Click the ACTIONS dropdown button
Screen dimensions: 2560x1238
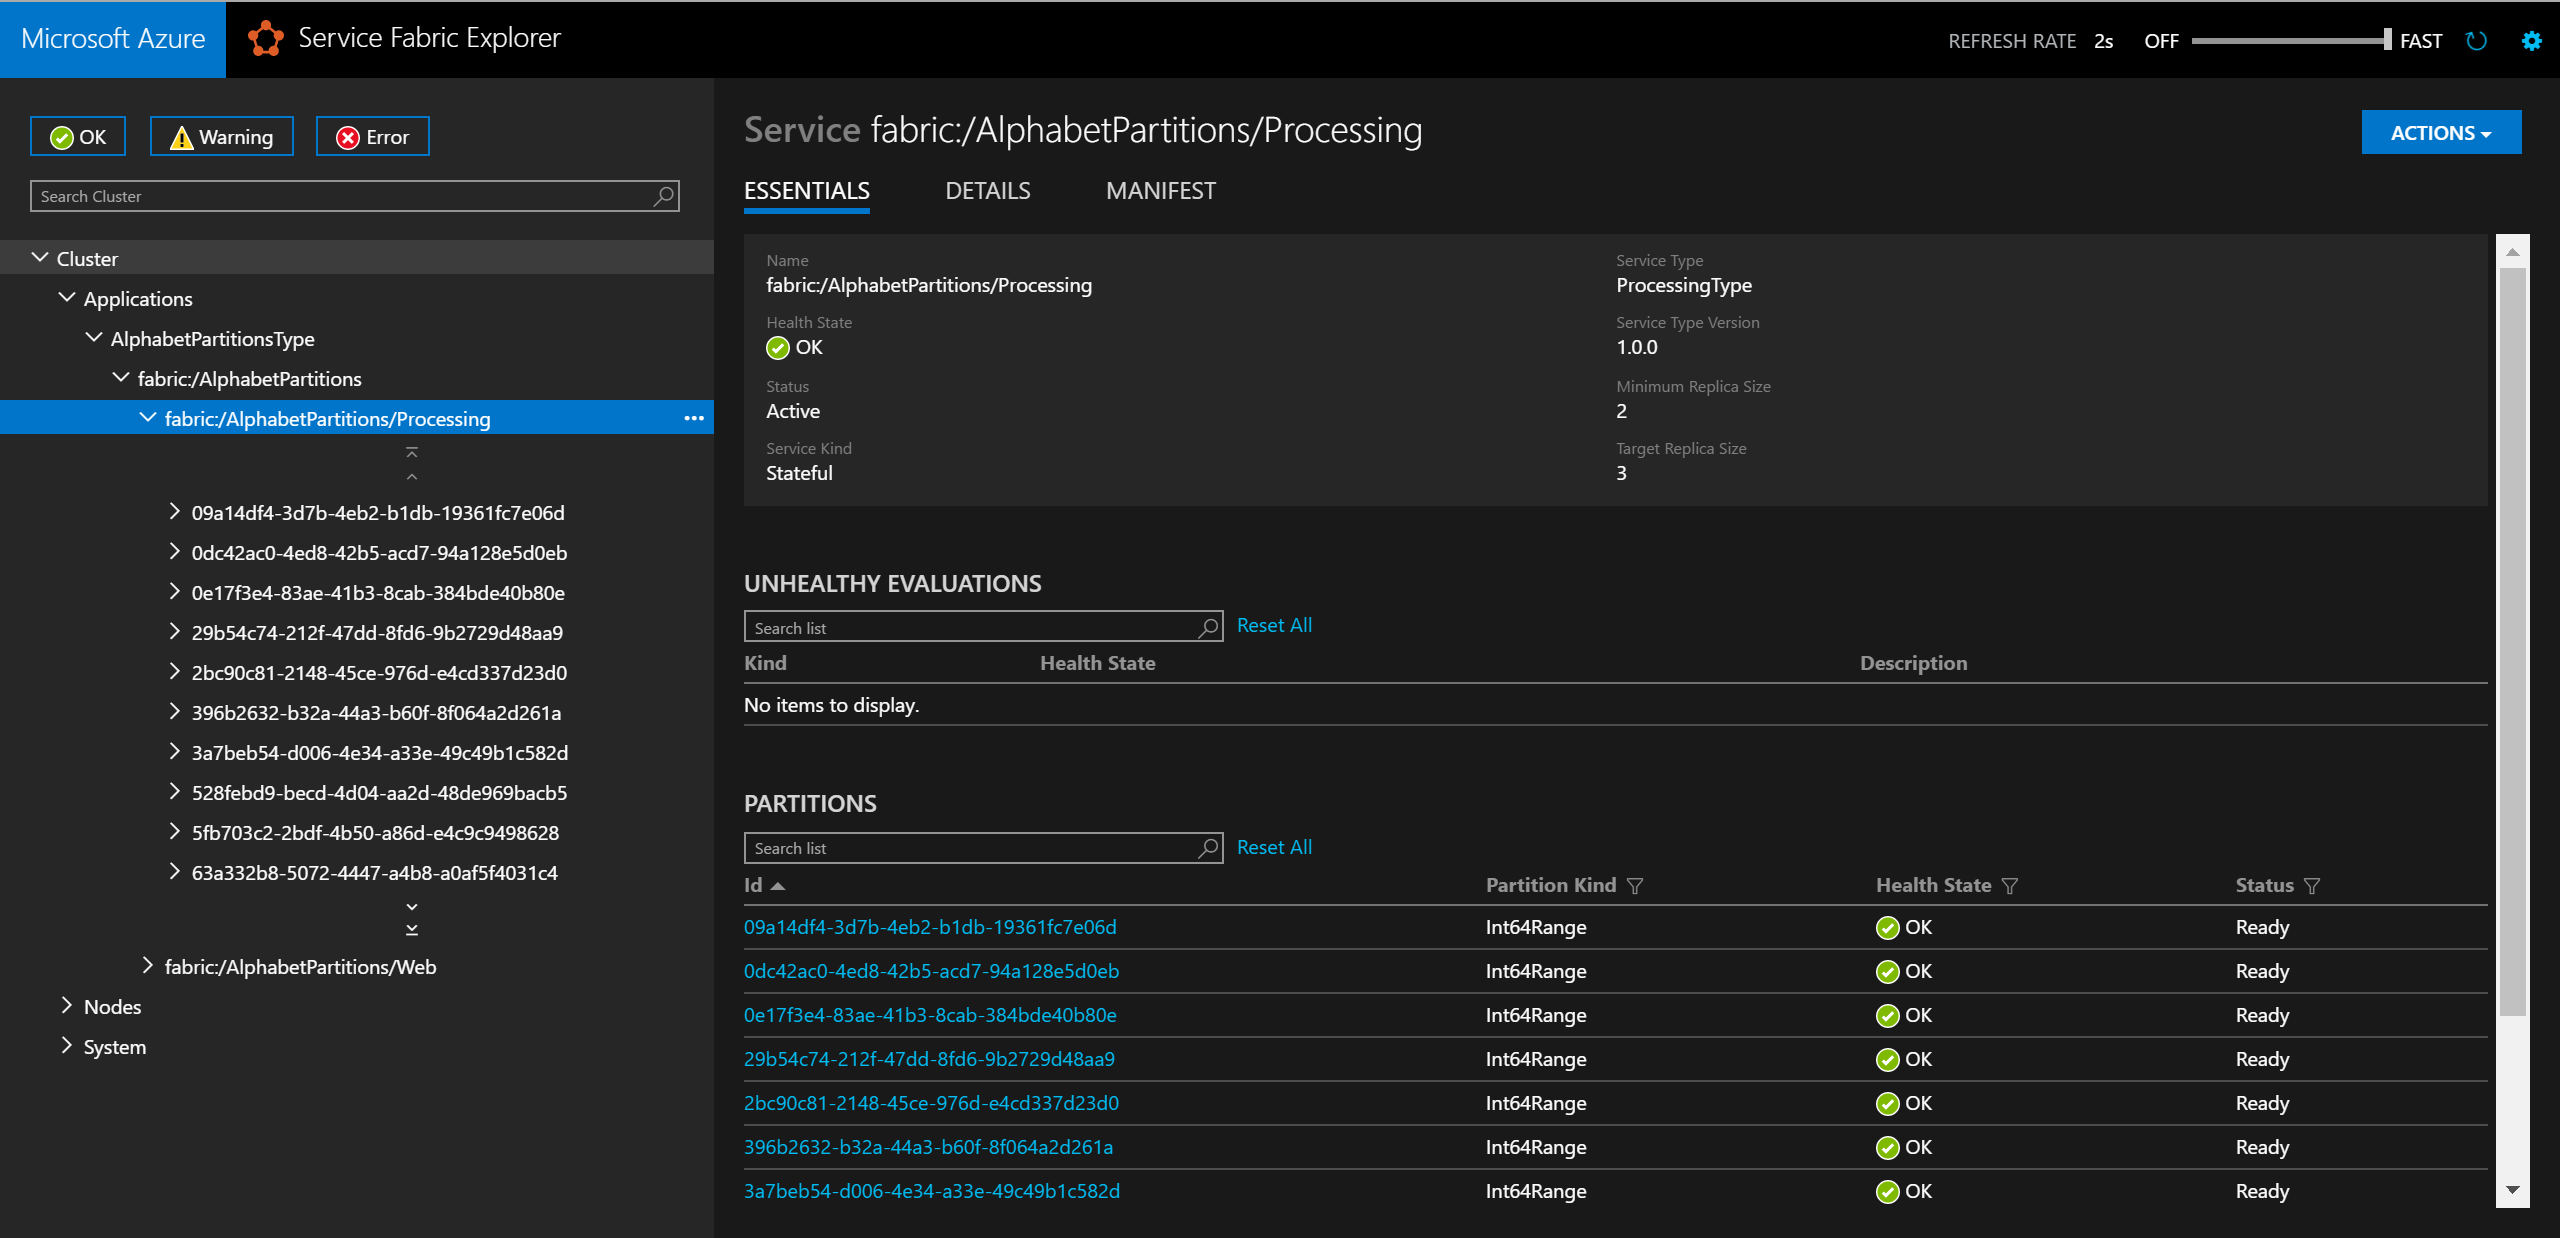coord(2439,132)
